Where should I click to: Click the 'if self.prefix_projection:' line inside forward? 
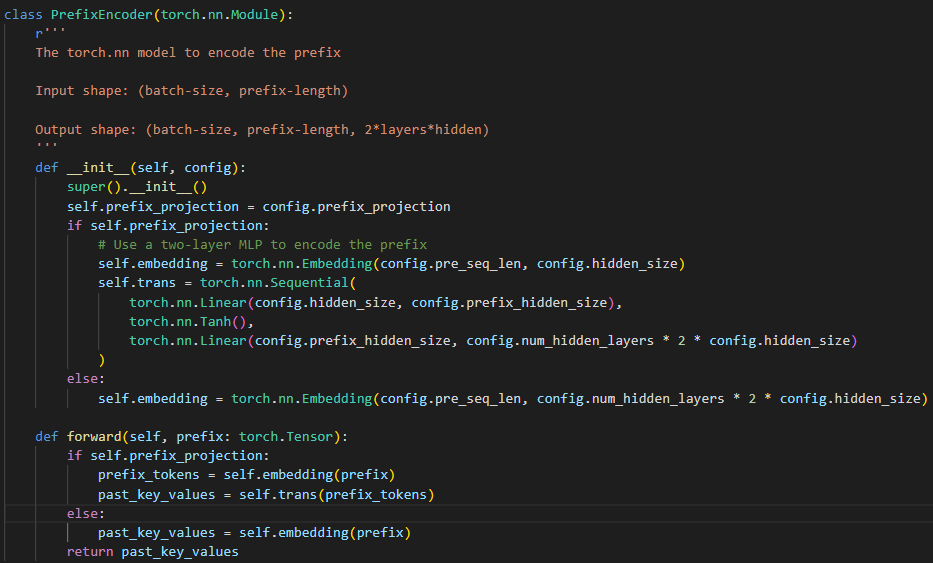click(168, 455)
